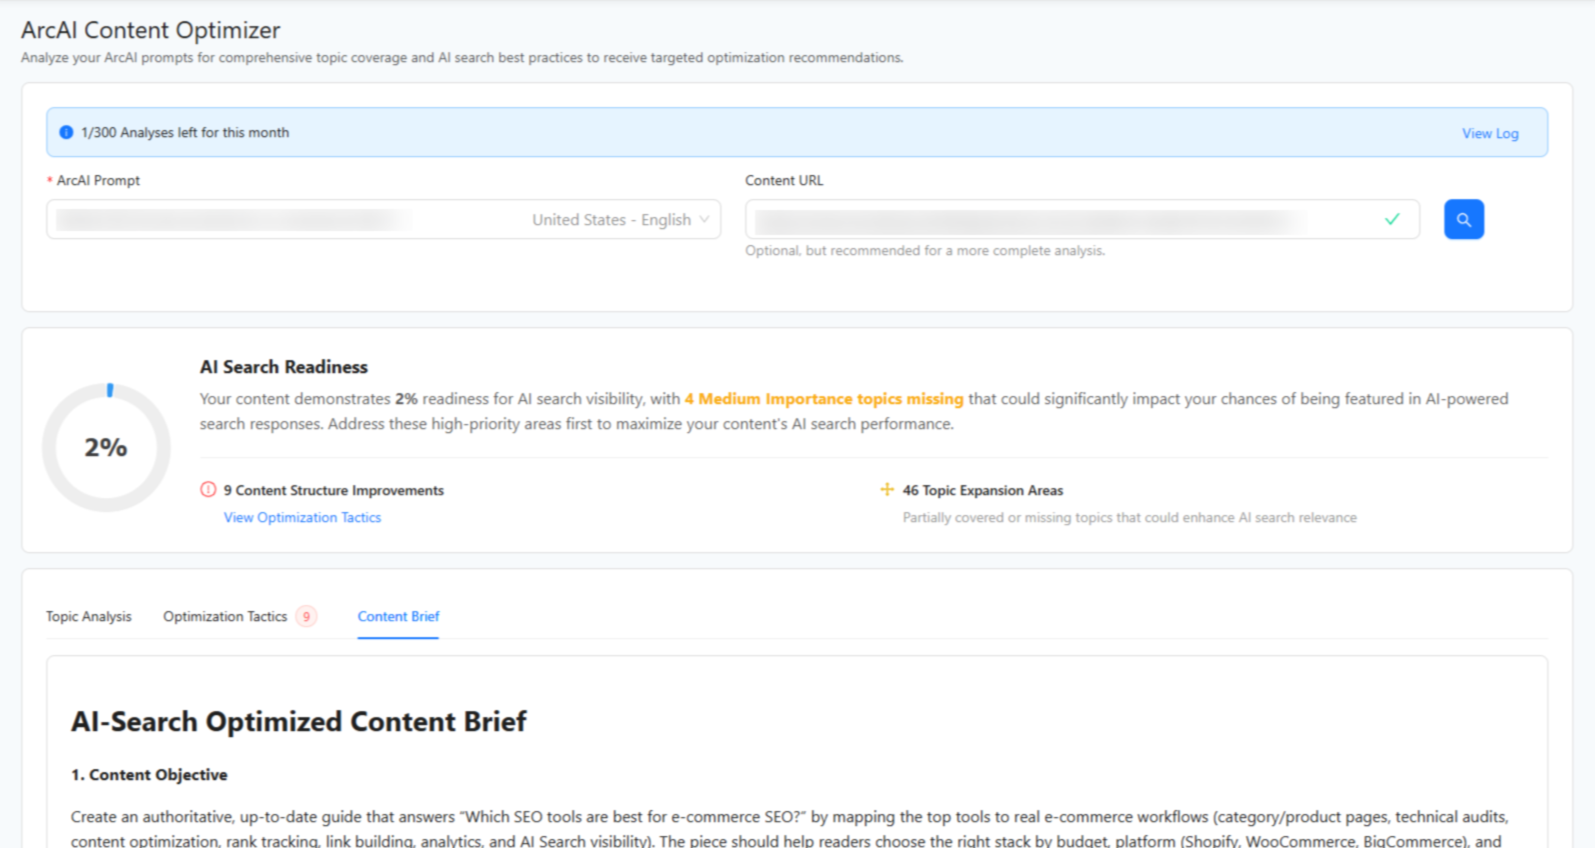The image size is (1595, 848).
Task: Switch to the Topic Analysis tab
Action: point(88,617)
